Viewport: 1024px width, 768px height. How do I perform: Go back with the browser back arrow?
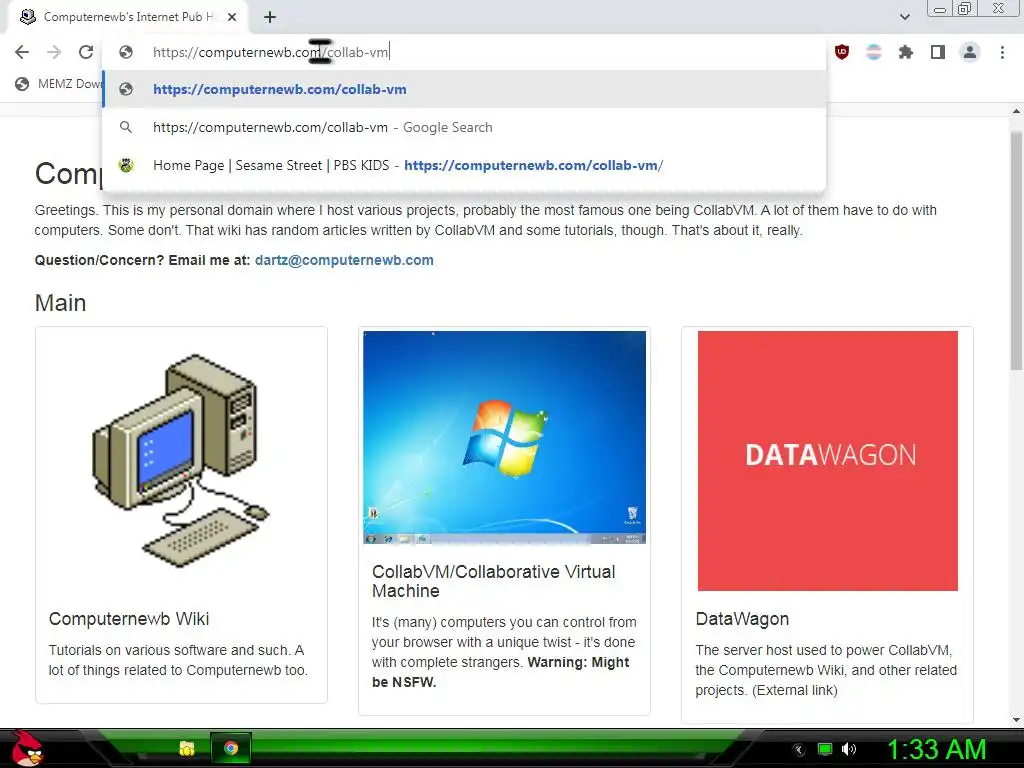pyautogui.click(x=22, y=52)
